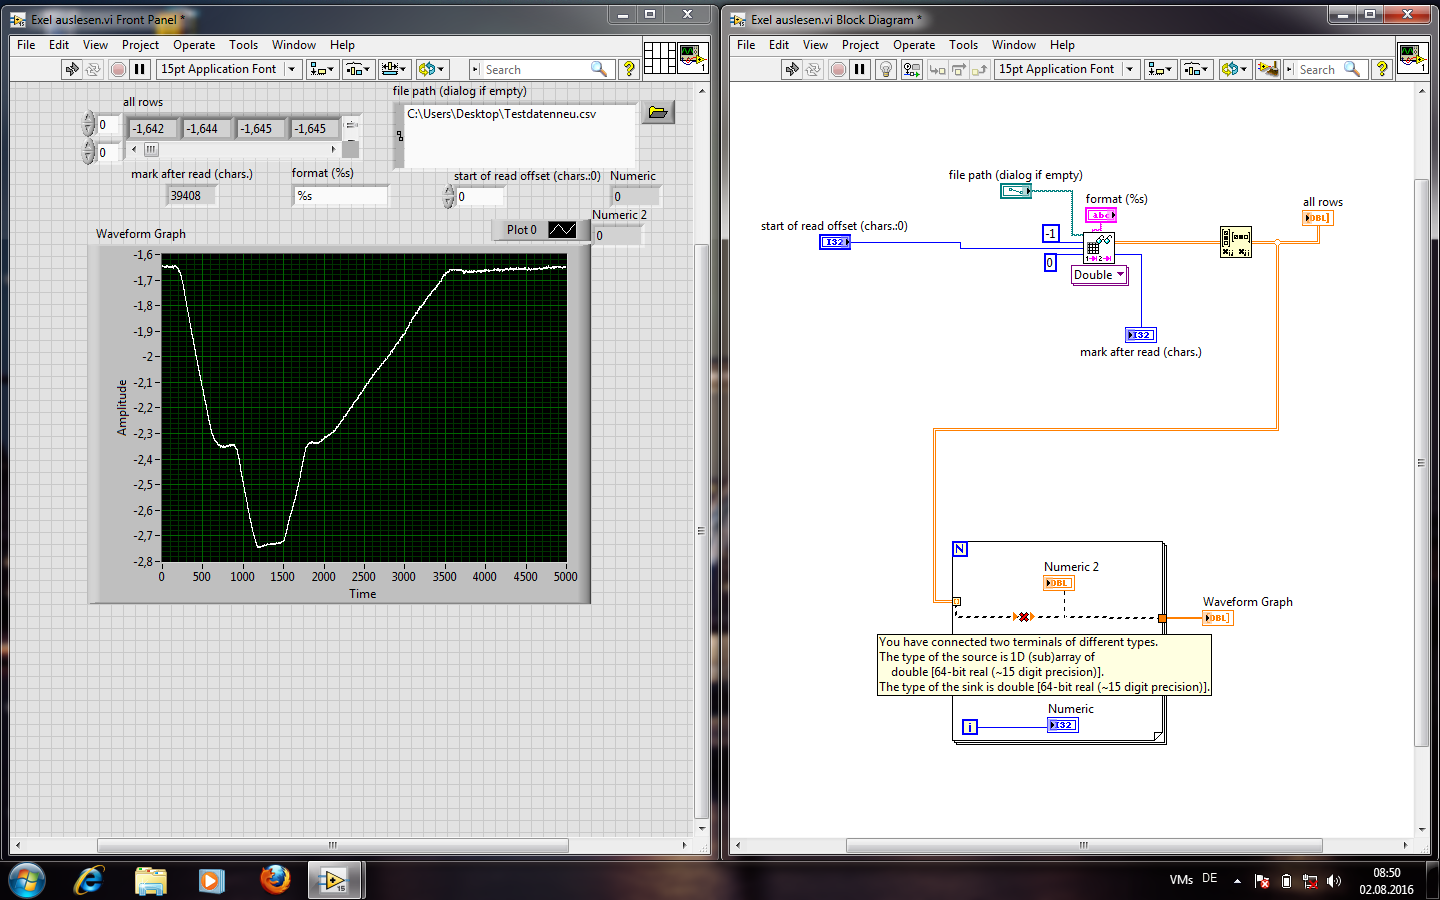Viewport: 1440px width, 900px height.
Task: Open Context Help on Block Diagram toolbar
Action: click(1381, 69)
